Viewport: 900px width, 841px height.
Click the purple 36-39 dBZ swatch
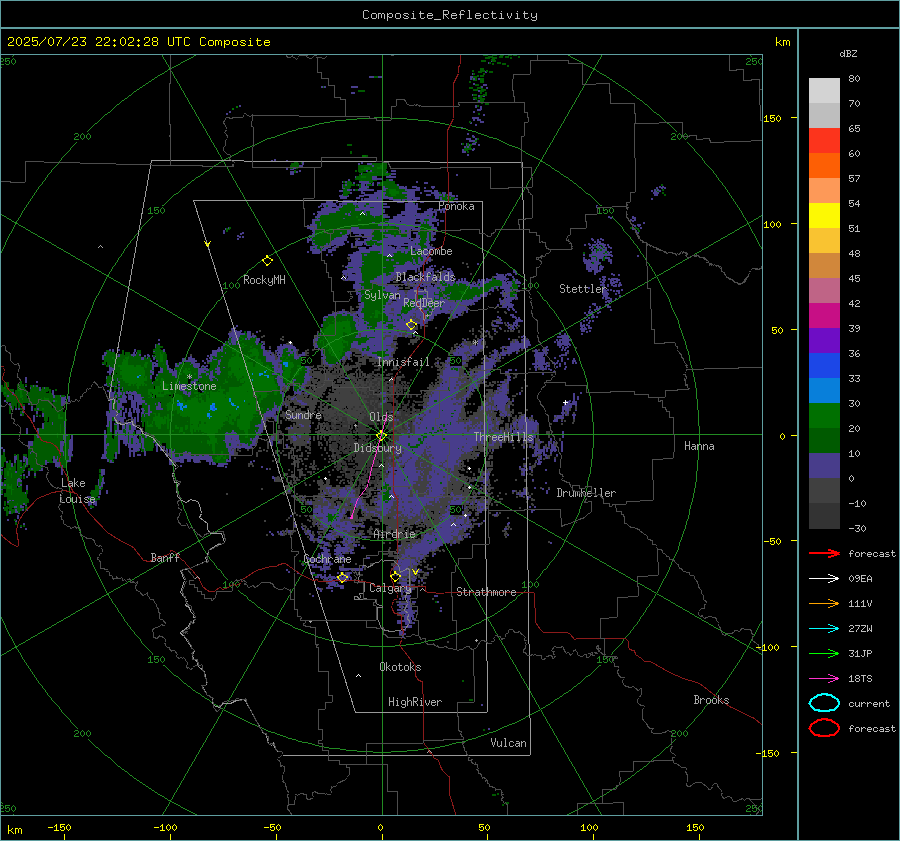click(824, 341)
